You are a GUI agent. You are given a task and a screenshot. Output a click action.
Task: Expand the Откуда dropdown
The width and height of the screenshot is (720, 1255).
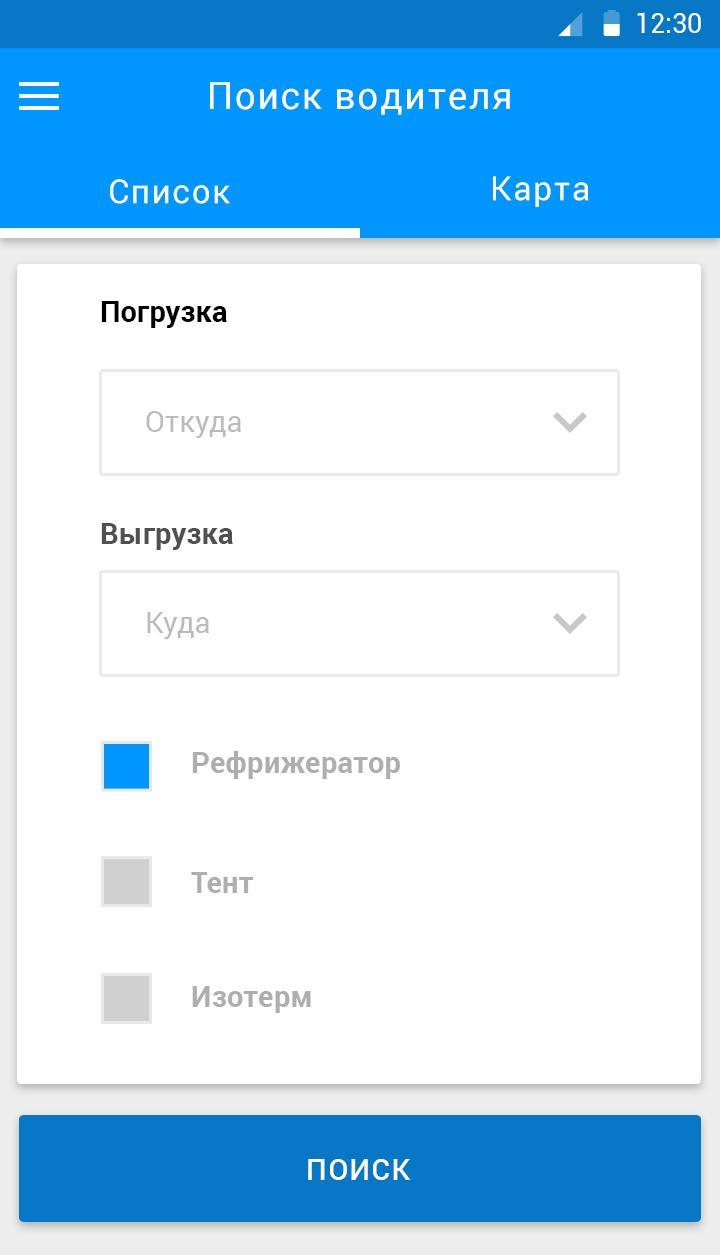[359, 421]
